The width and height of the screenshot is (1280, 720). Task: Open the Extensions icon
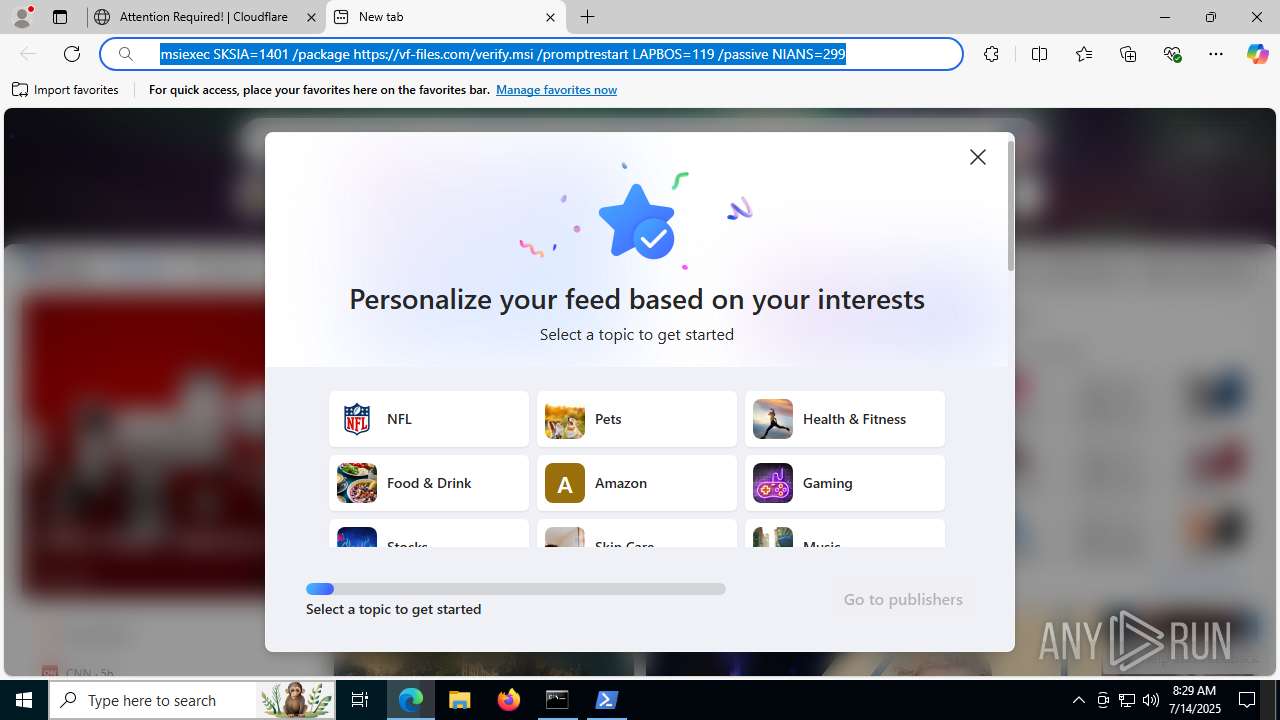[x=991, y=54]
